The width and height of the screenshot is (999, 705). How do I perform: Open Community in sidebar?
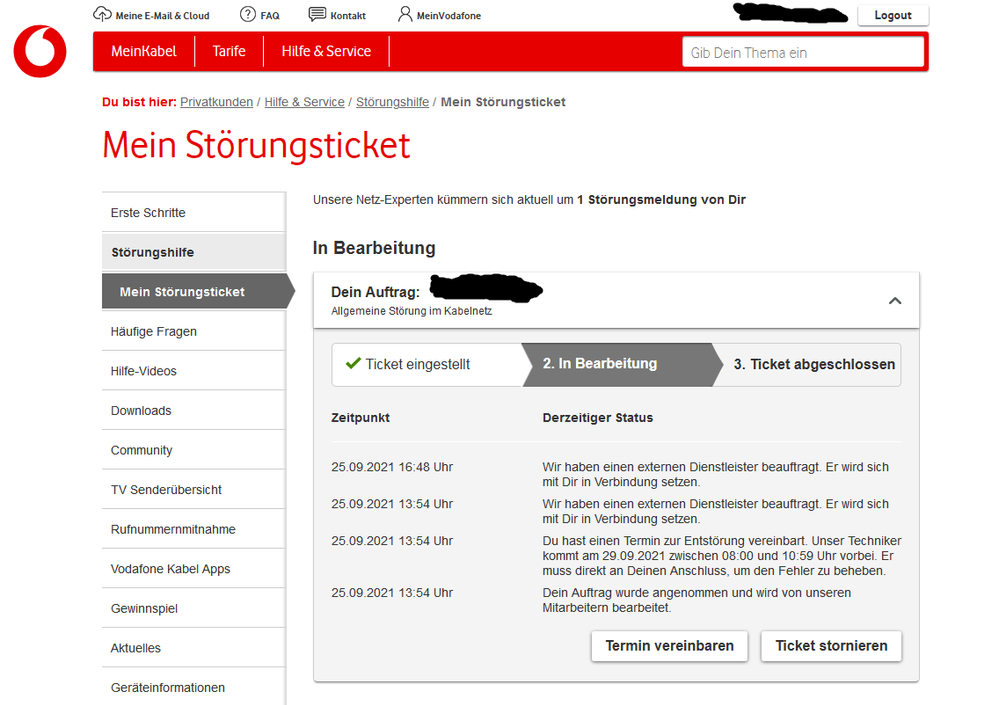click(193, 450)
